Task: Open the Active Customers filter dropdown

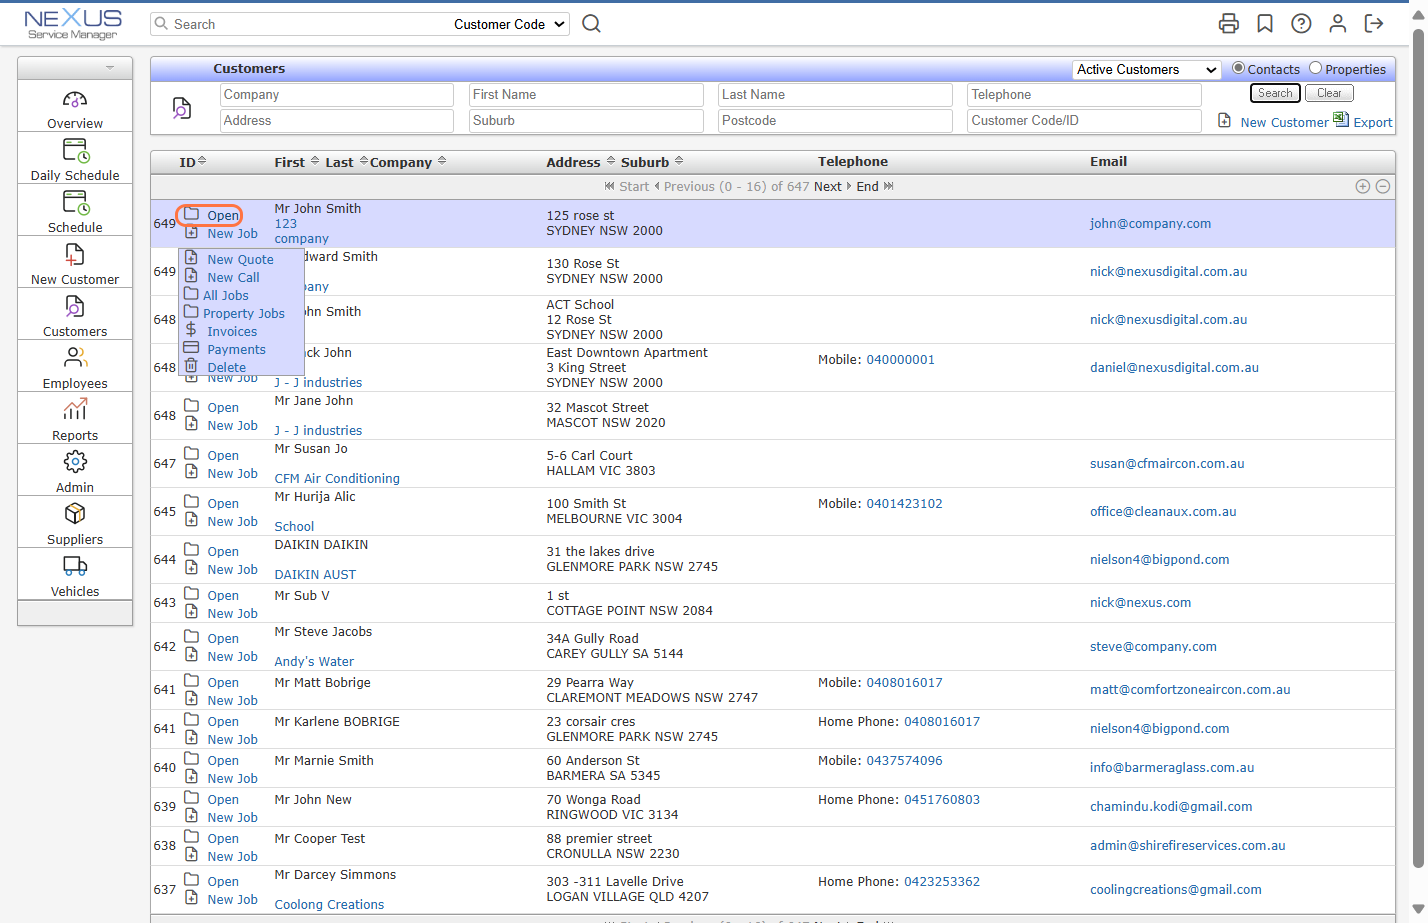Action: point(1147,69)
